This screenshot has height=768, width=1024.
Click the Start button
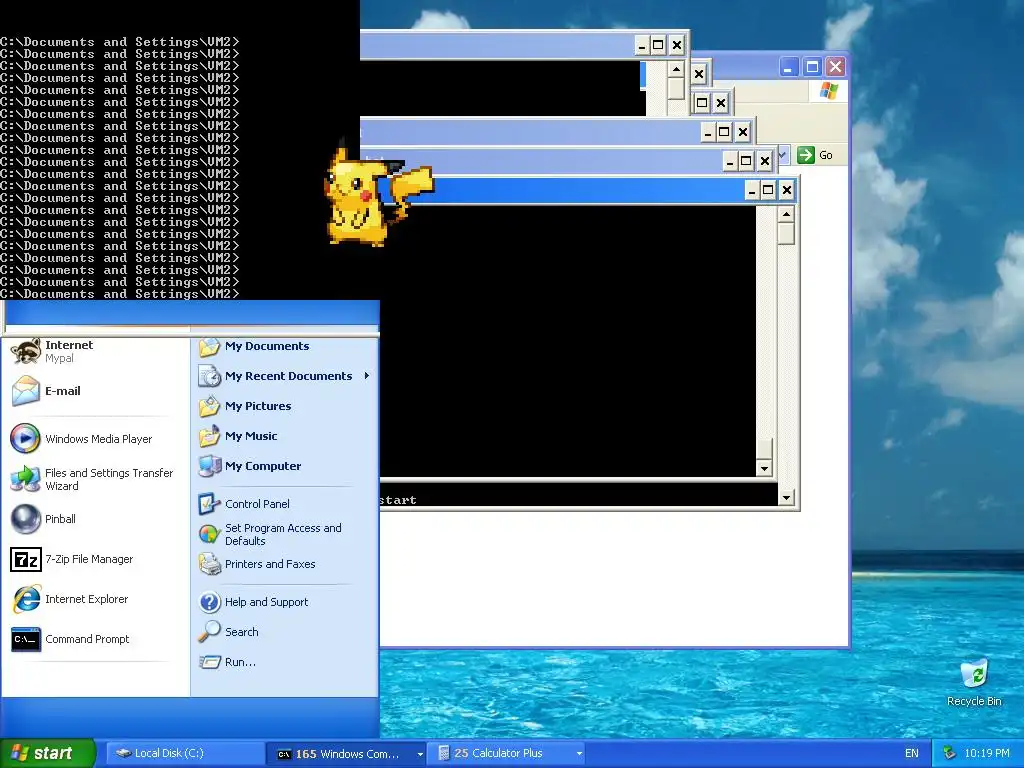(x=48, y=753)
